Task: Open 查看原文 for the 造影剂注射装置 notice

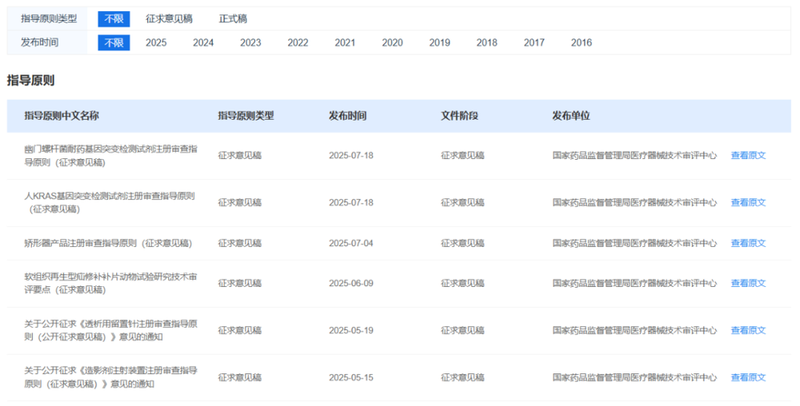Action: (748, 377)
